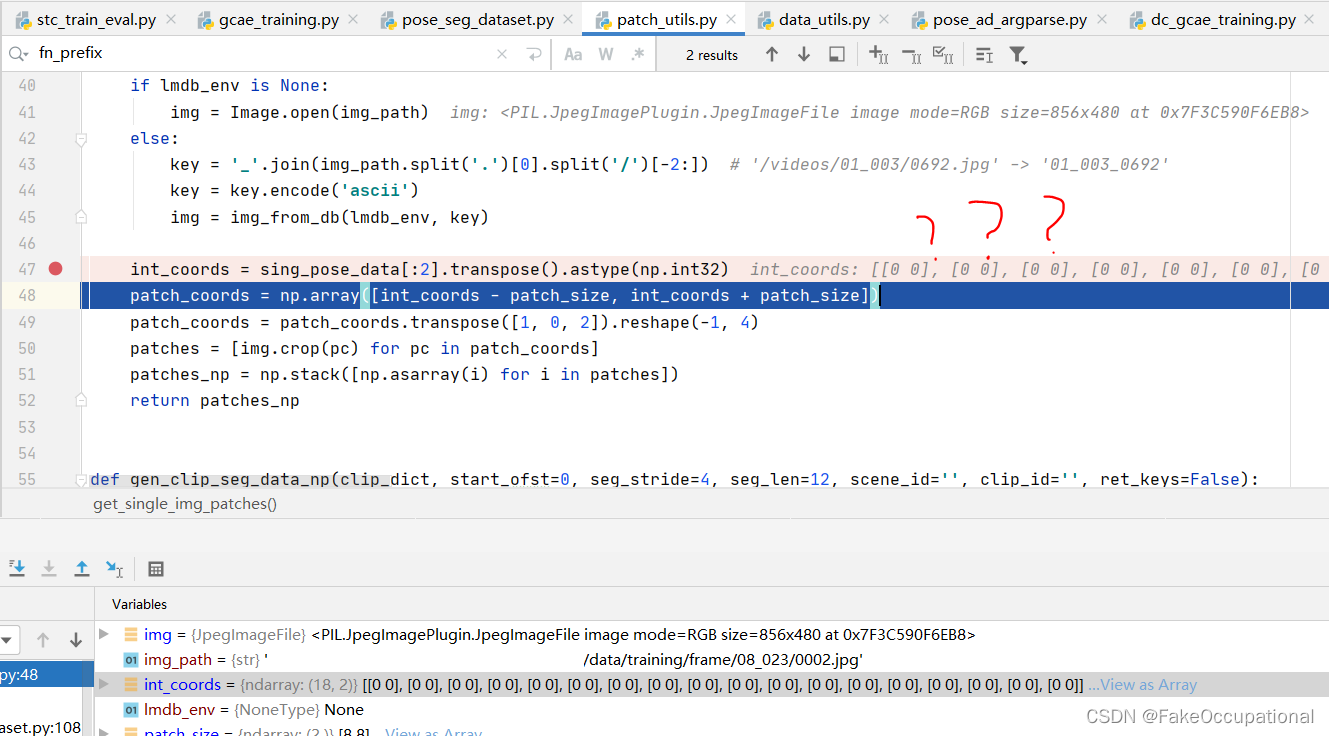The image size is (1329, 736).
Task: Click the '2 results' search count text
Action: tap(712, 55)
